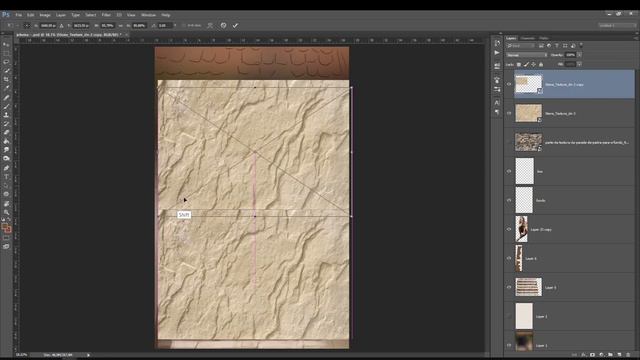Select the History Brush tool
This screenshot has height=360, width=640.
click(x=6, y=124)
